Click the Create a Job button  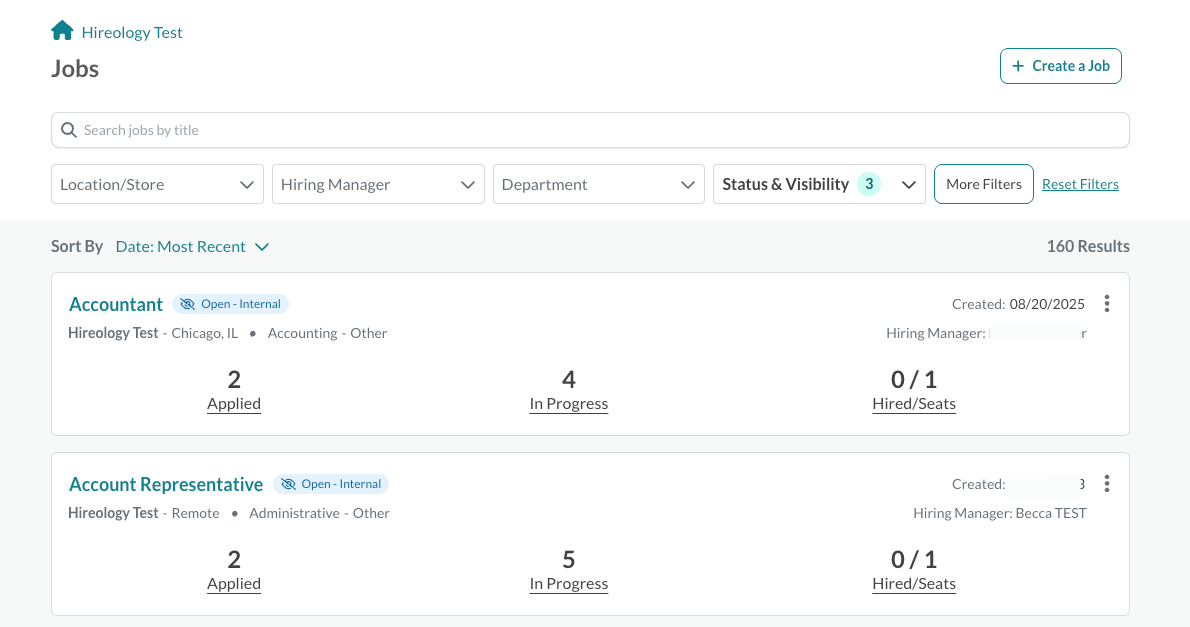[x=1060, y=66]
